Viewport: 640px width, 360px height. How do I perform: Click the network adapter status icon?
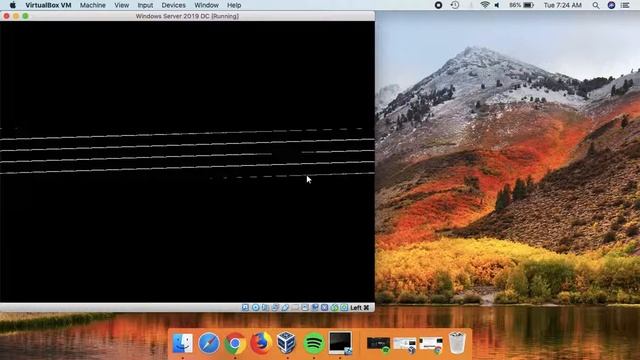(275, 307)
